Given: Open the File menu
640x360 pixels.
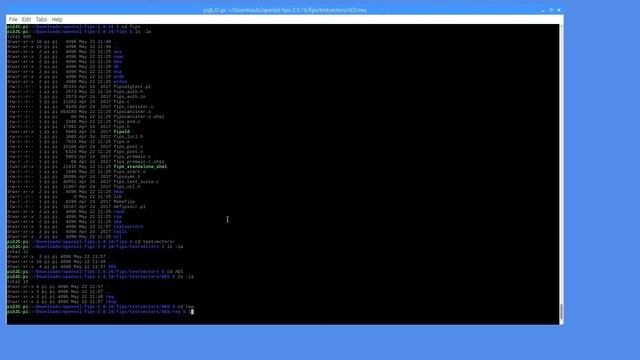Looking at the screenshot, I should 13,20.
